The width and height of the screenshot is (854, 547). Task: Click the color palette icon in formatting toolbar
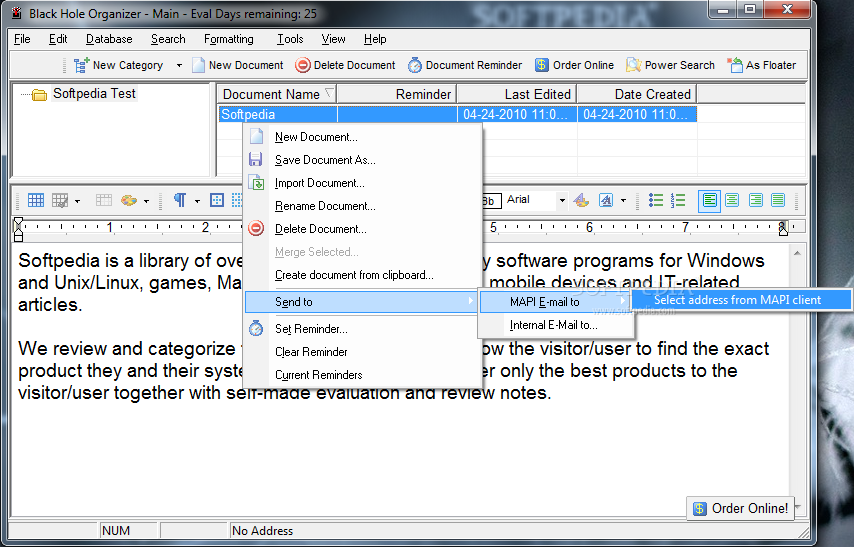[129, 200]
